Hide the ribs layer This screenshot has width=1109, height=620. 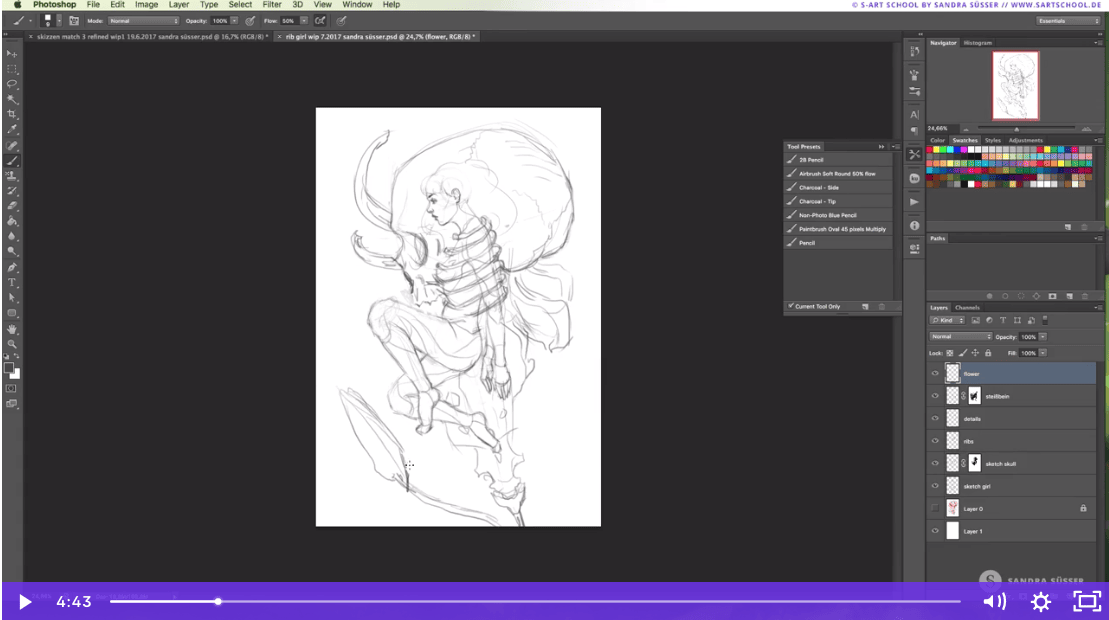[x=935, y=441]
